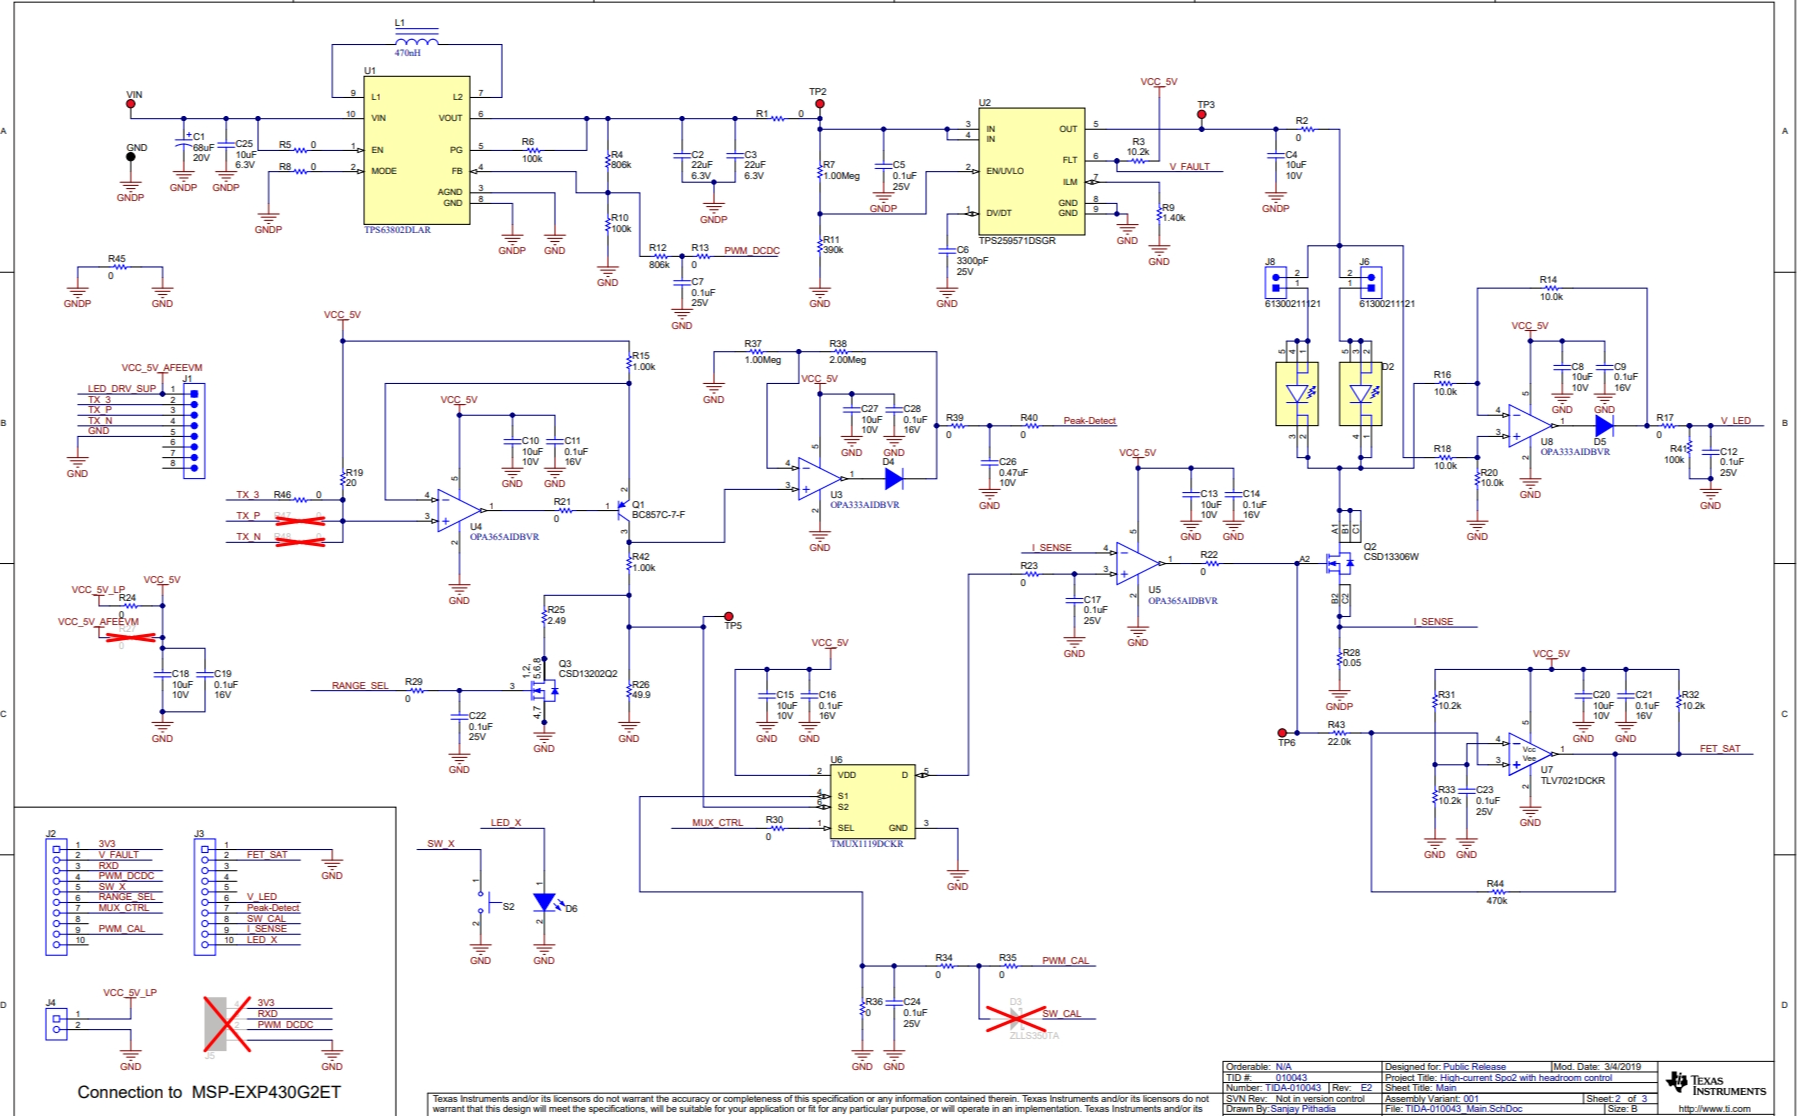
Task: Select the R44 470k resistor
Action: (1496, 892)
